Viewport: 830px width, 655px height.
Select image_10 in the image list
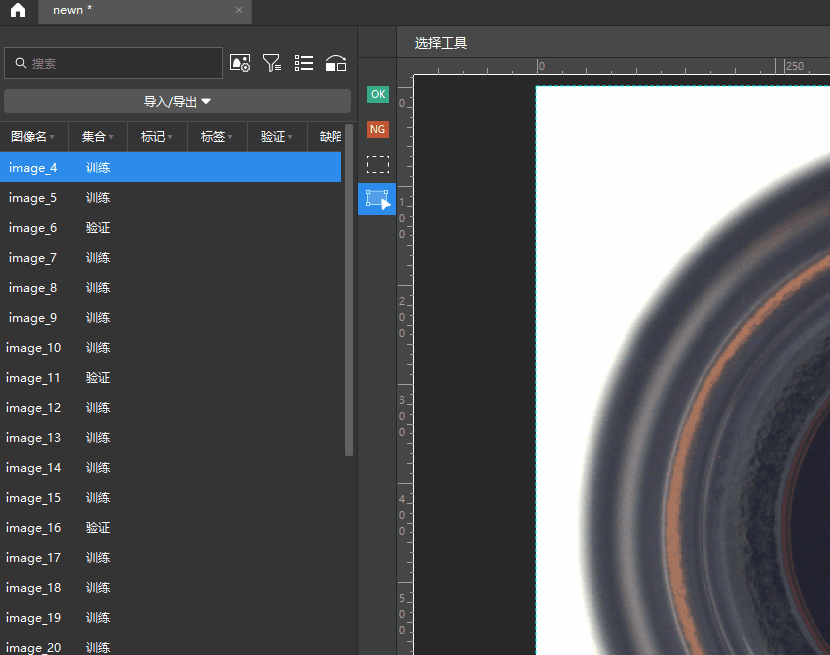170,347
